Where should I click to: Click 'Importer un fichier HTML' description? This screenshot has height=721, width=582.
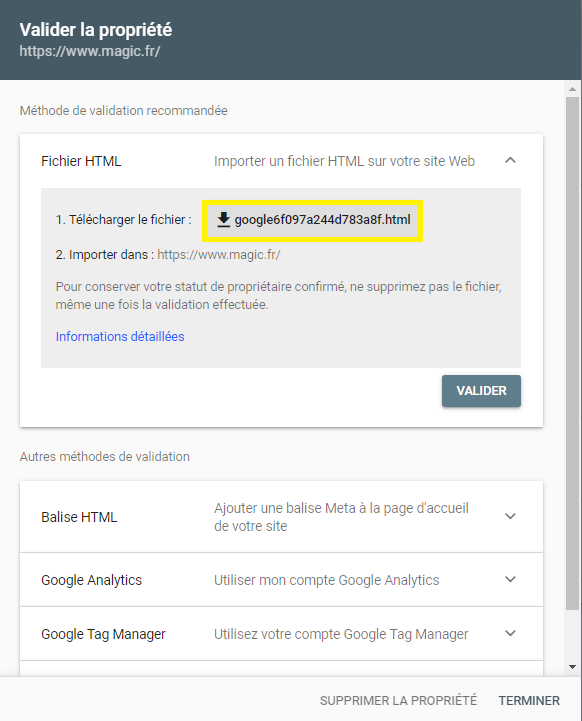(344, 161)
